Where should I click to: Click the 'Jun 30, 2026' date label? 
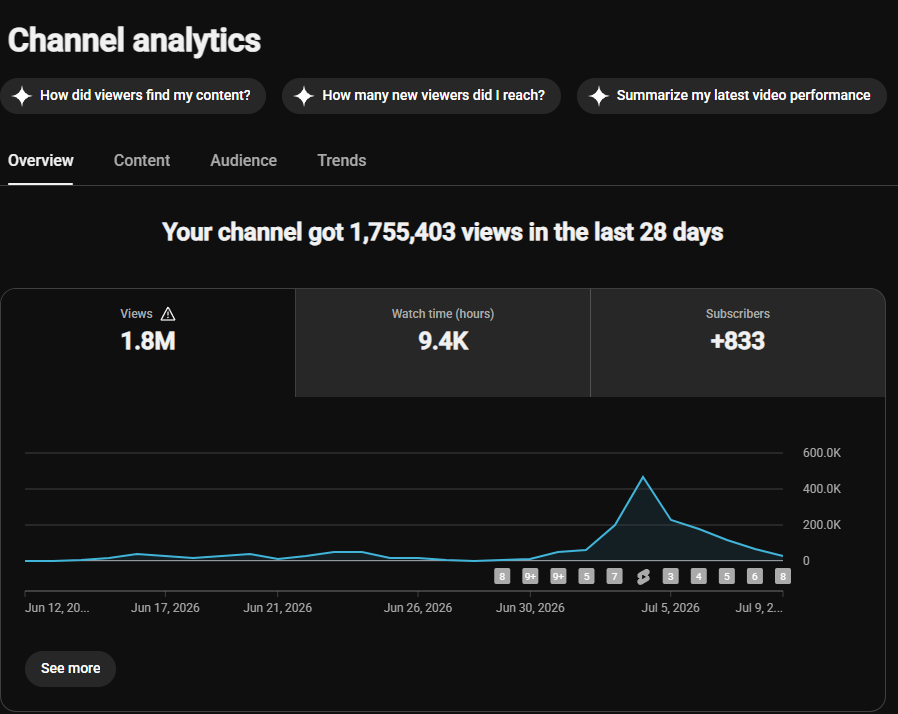click(530, 608)
